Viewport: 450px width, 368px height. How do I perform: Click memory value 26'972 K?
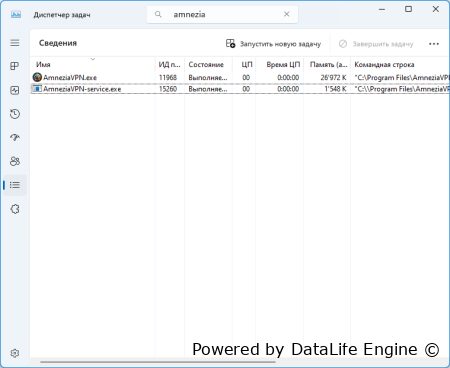333,77
